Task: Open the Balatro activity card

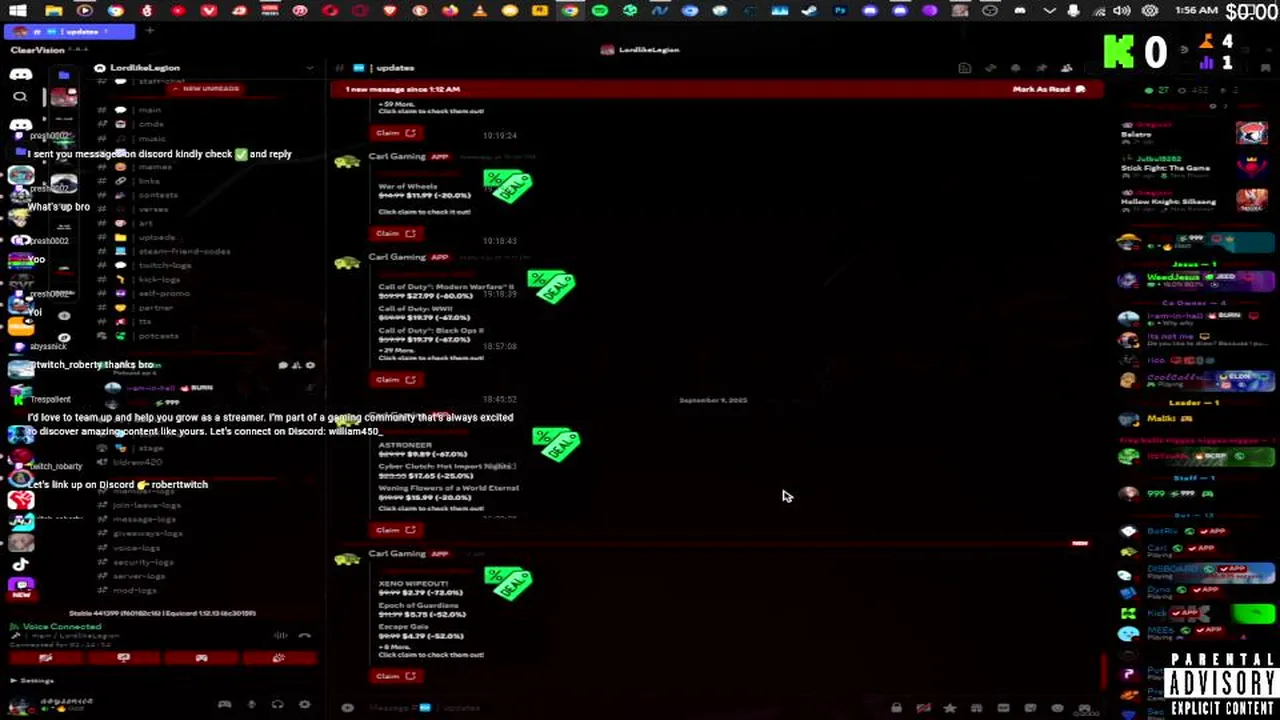Action: click(1196, 133)
